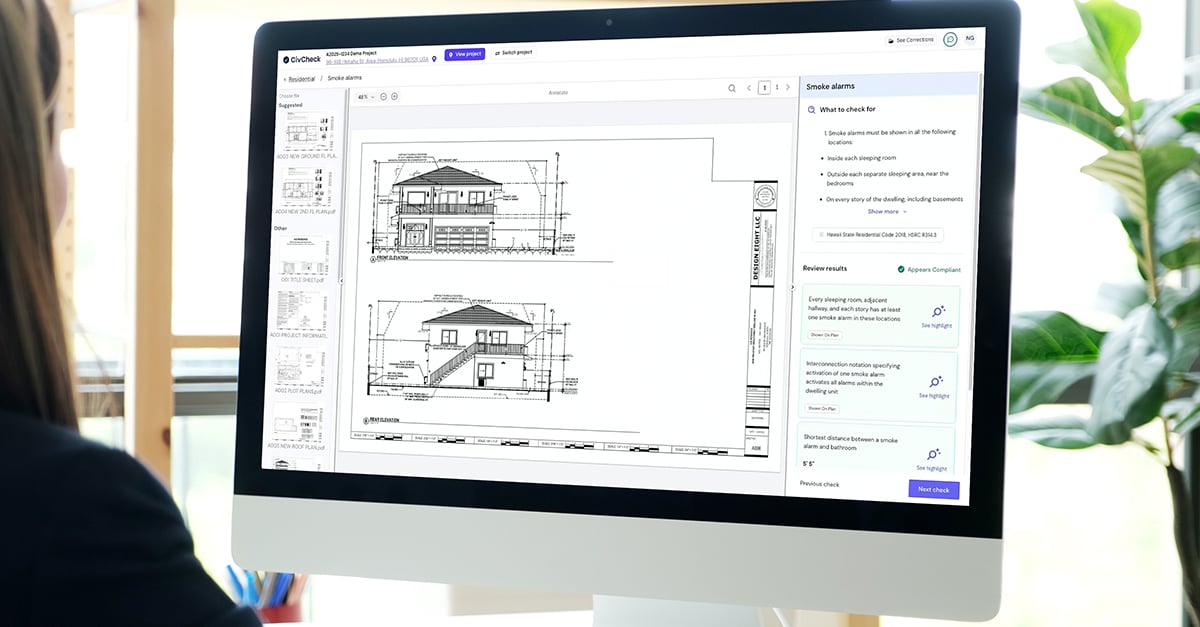Go to Previous check
Screen dimensions: 1200x627
point(819,484)
